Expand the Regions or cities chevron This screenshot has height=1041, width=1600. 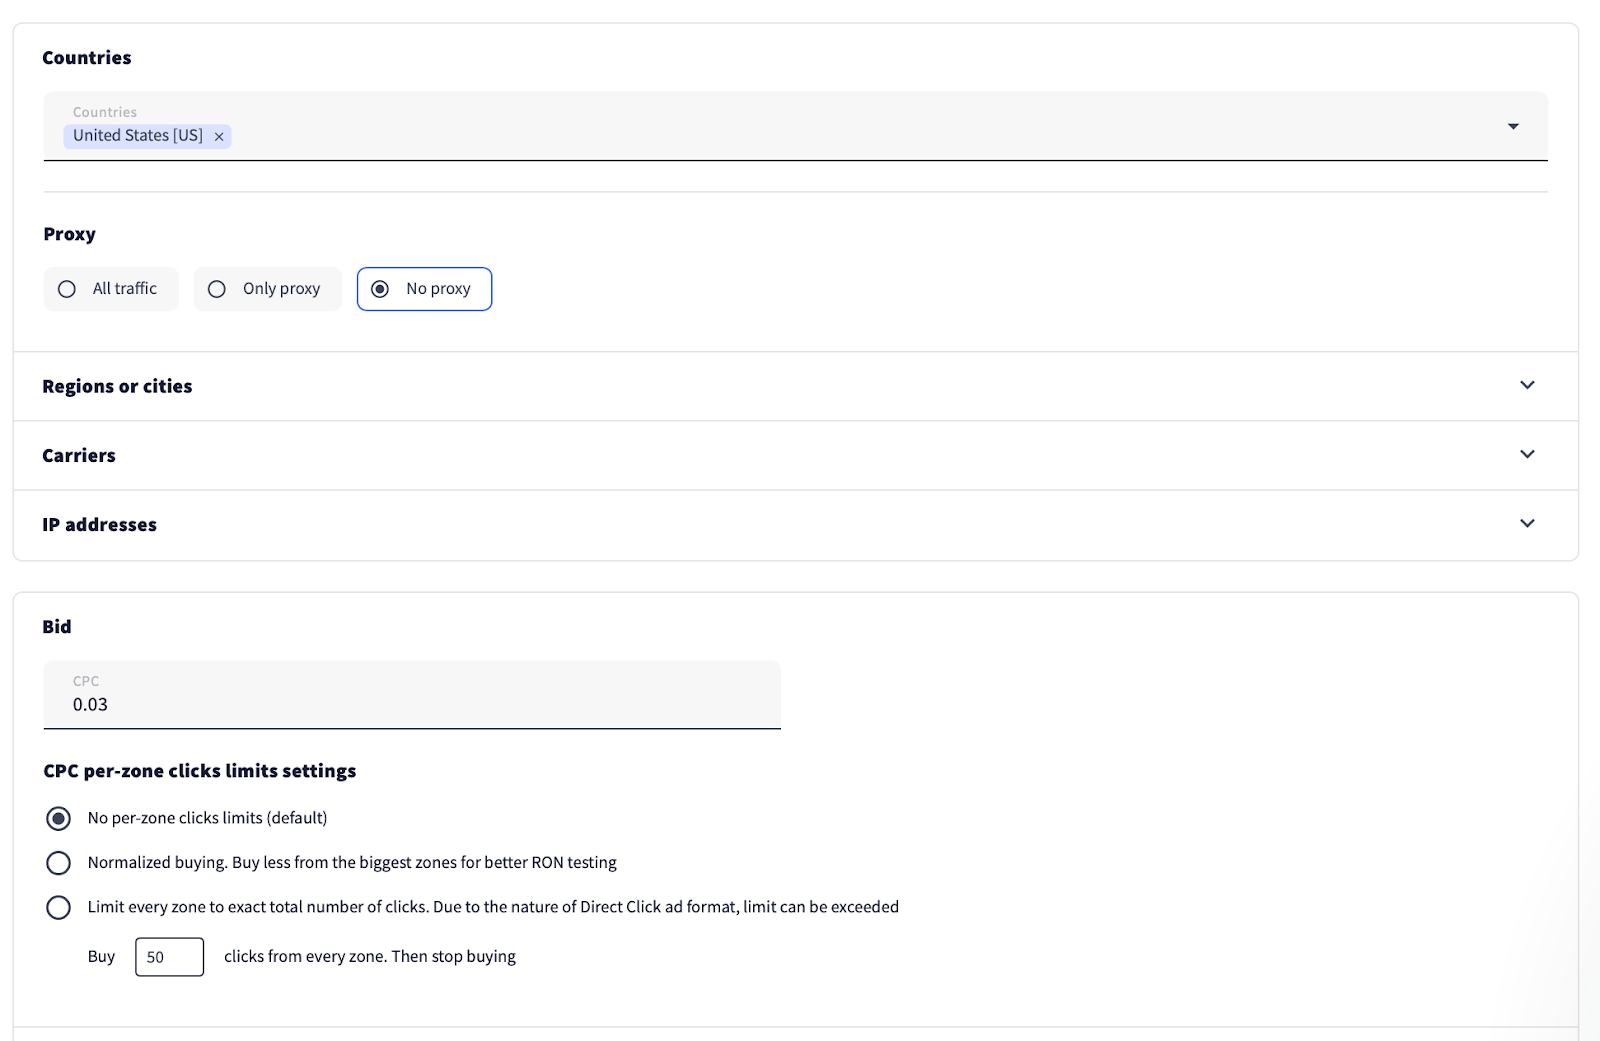[1527, 385]
